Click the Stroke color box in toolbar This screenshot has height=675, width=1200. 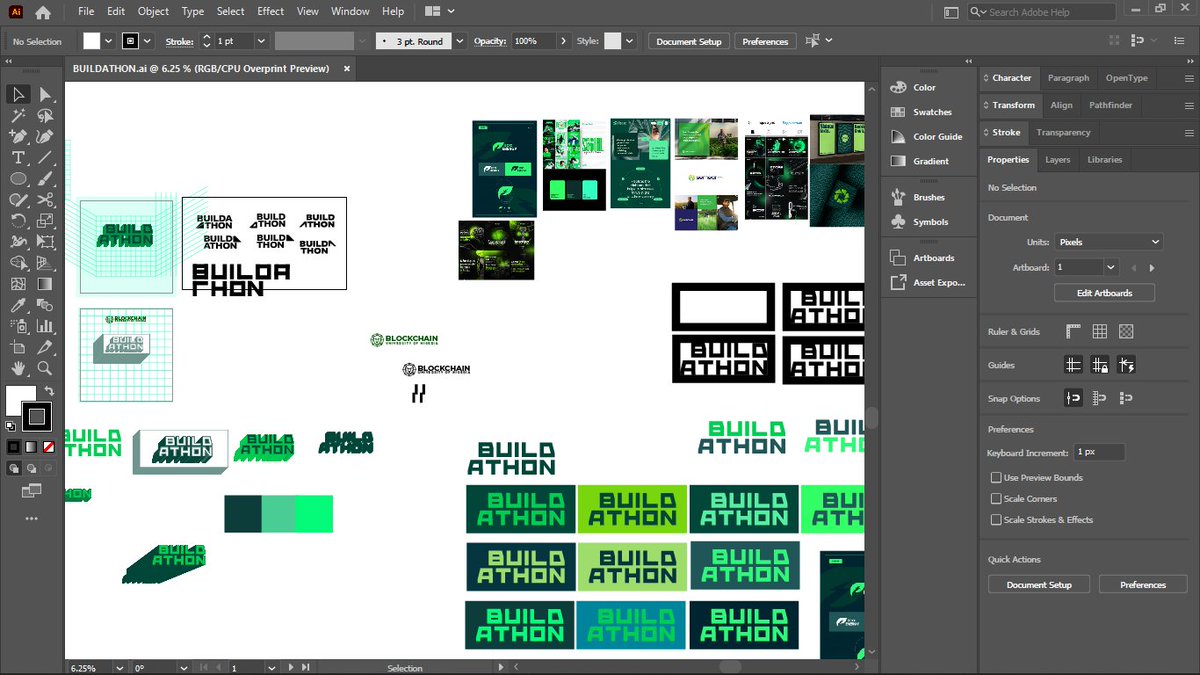coord(37,416)
